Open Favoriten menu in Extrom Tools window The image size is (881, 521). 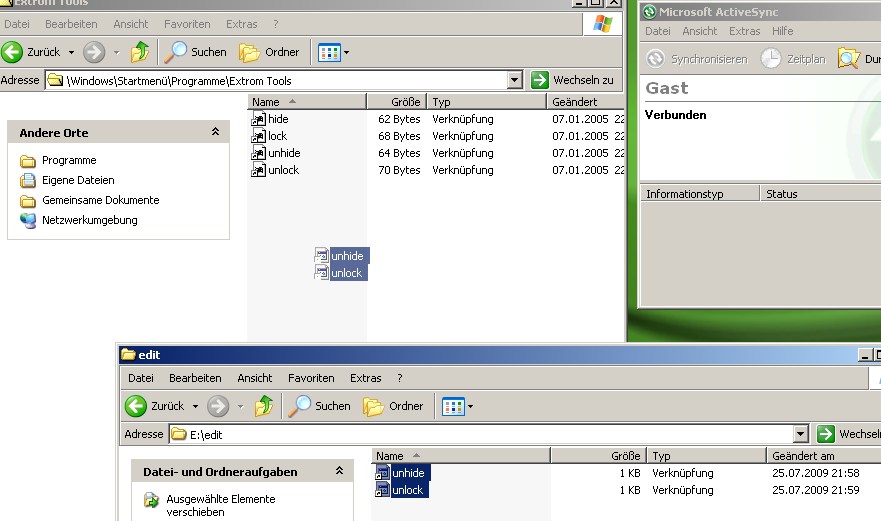click(x=187, y=23)
